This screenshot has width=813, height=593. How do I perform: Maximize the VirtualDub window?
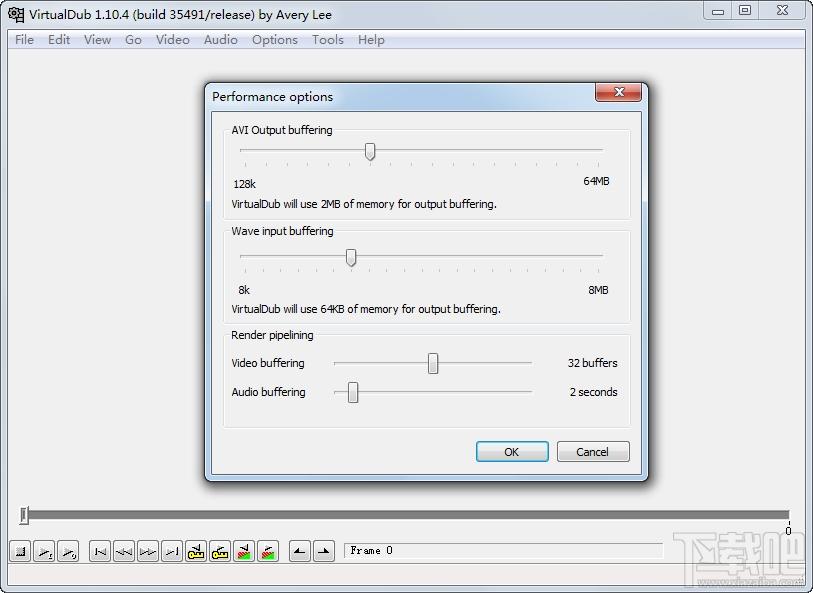745,11
